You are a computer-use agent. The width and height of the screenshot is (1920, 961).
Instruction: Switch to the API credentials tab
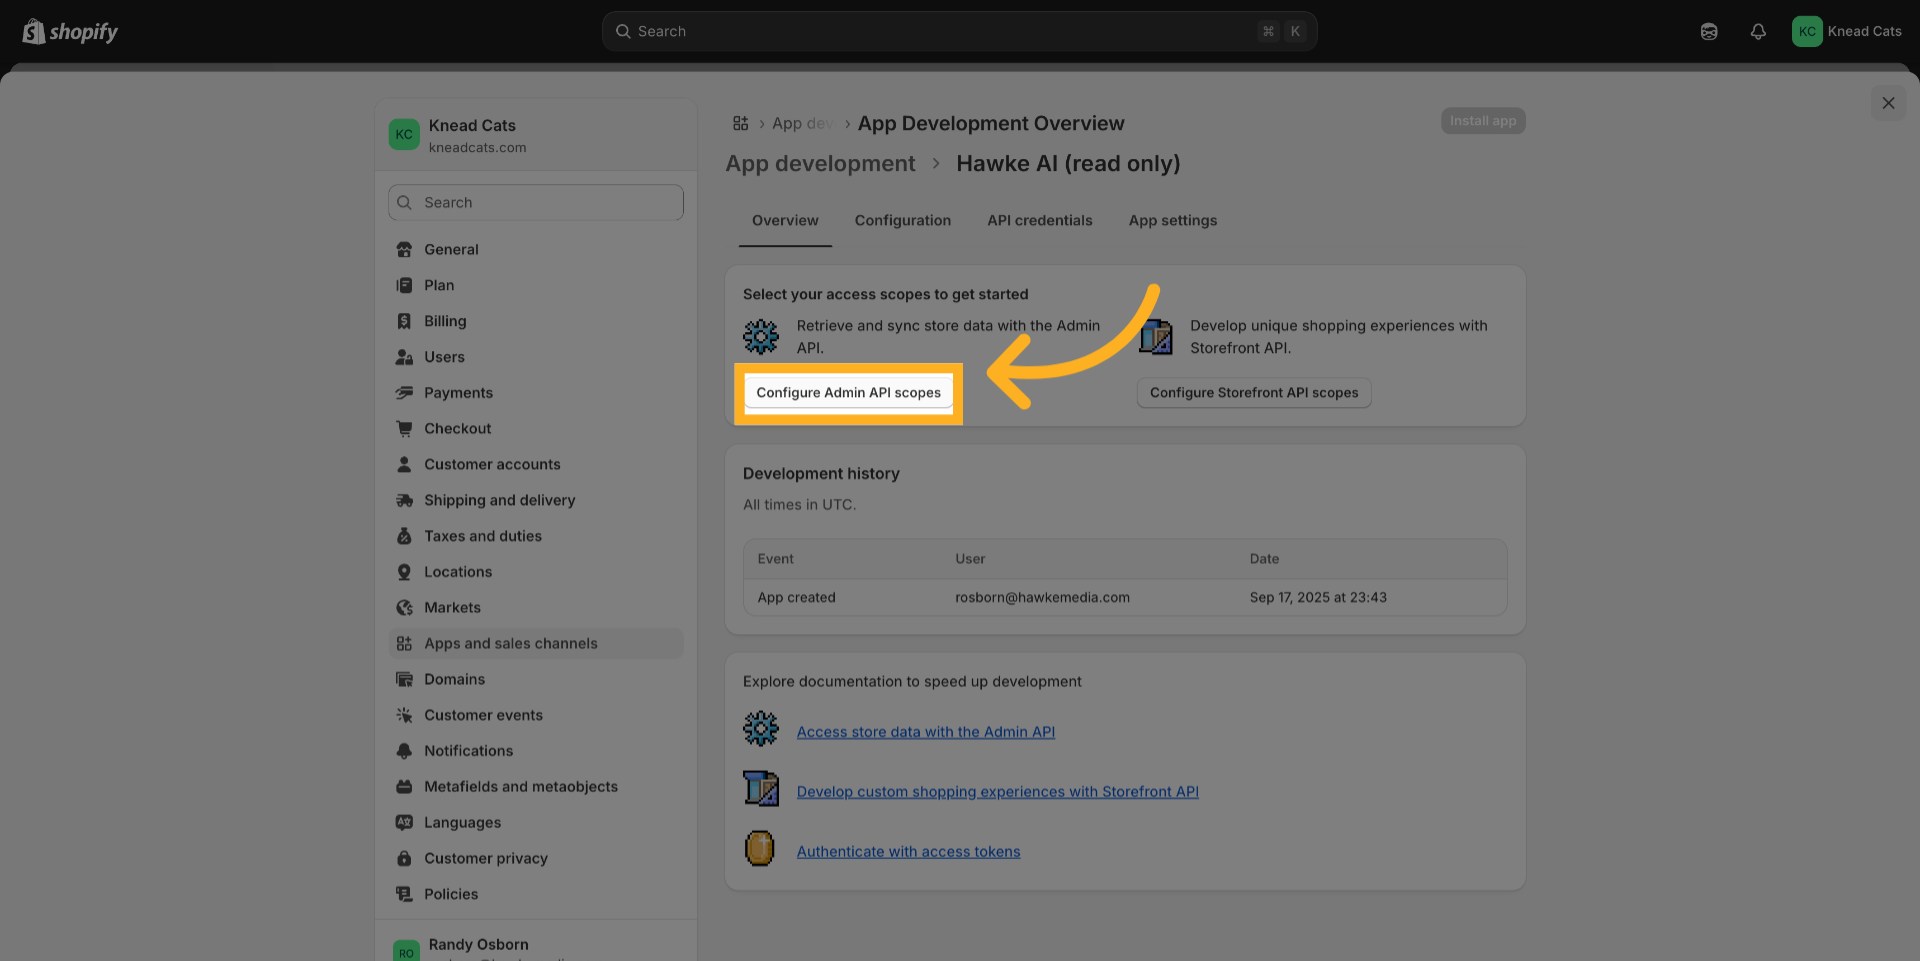[1039, 221]
